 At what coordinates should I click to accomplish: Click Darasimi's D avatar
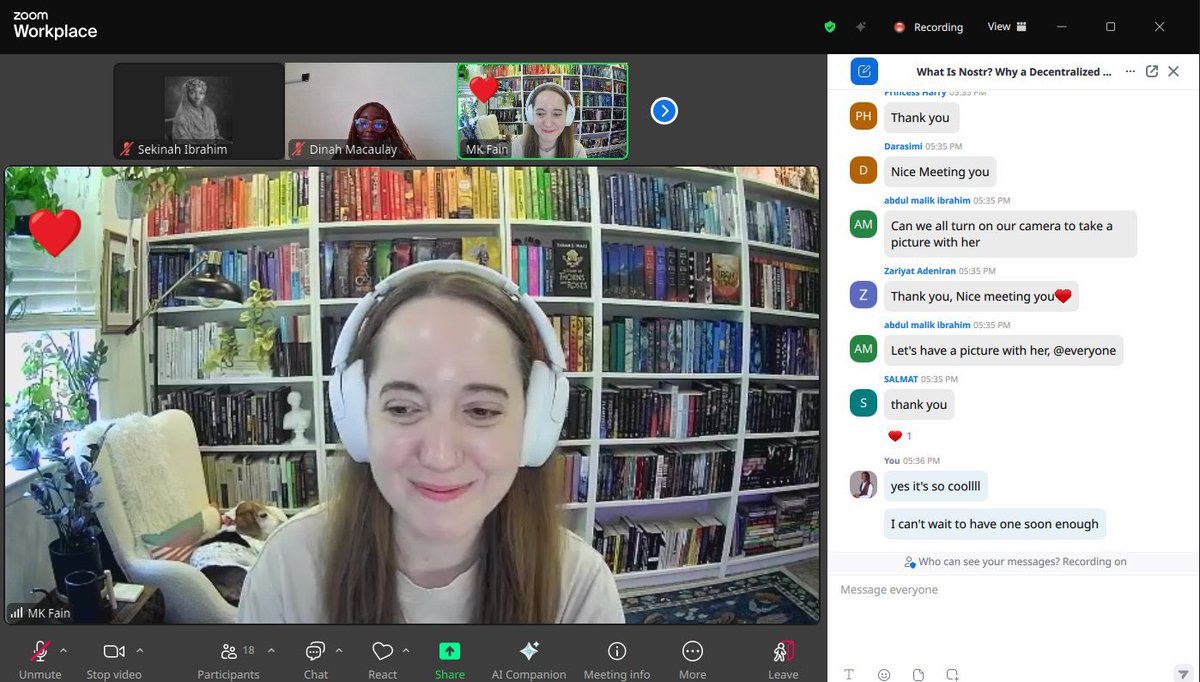point(863,171)
